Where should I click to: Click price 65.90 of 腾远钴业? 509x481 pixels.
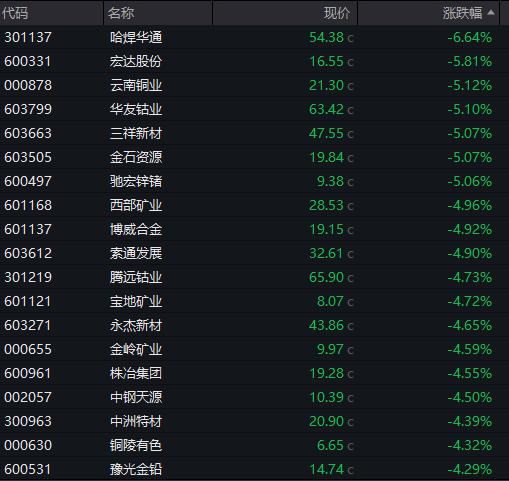pyautogui.click(x=326, y=277)
